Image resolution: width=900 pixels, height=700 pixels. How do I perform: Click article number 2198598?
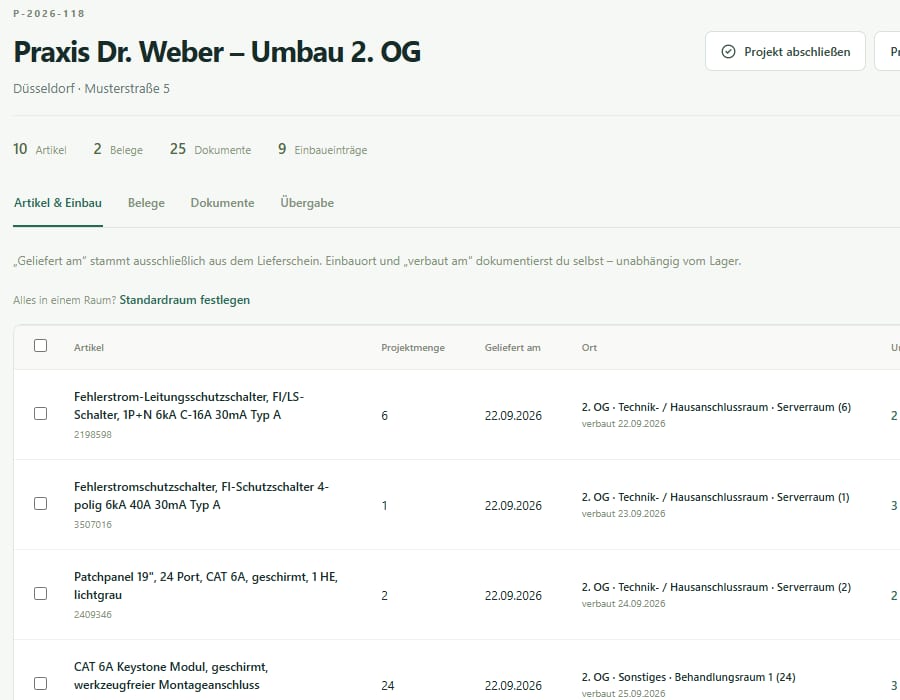[93, 435]
